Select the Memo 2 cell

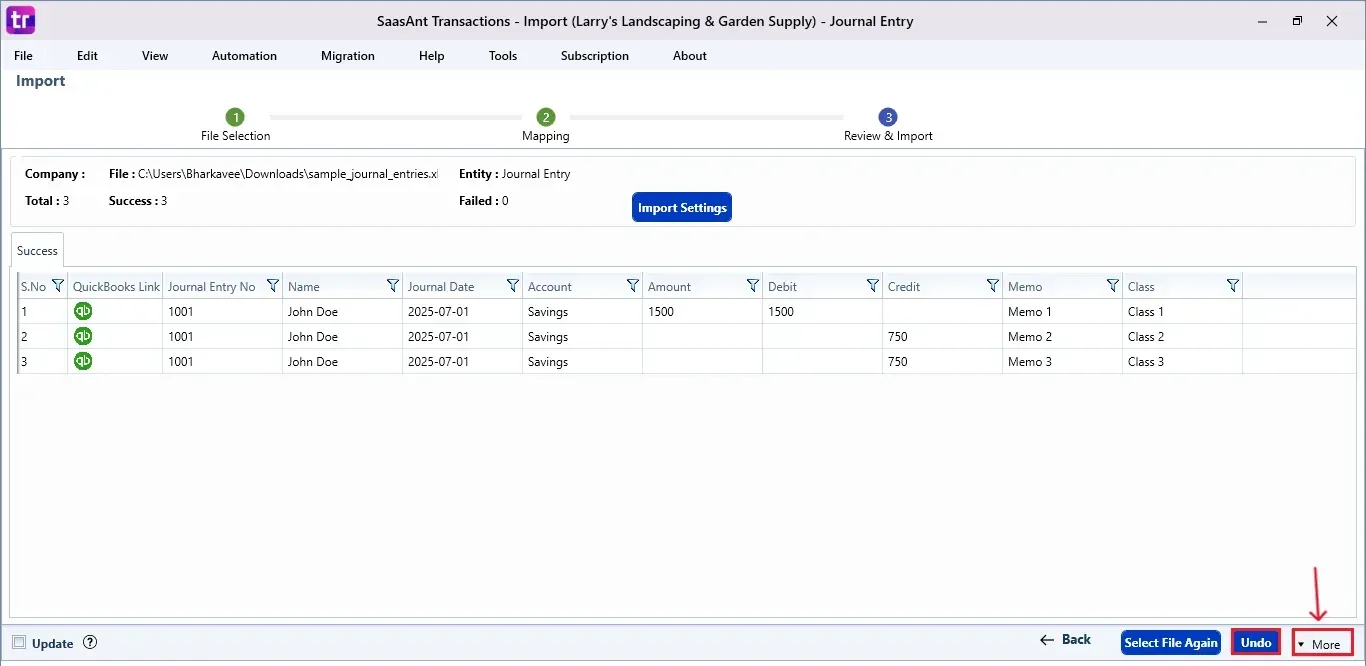click(x=1062, y=336)
